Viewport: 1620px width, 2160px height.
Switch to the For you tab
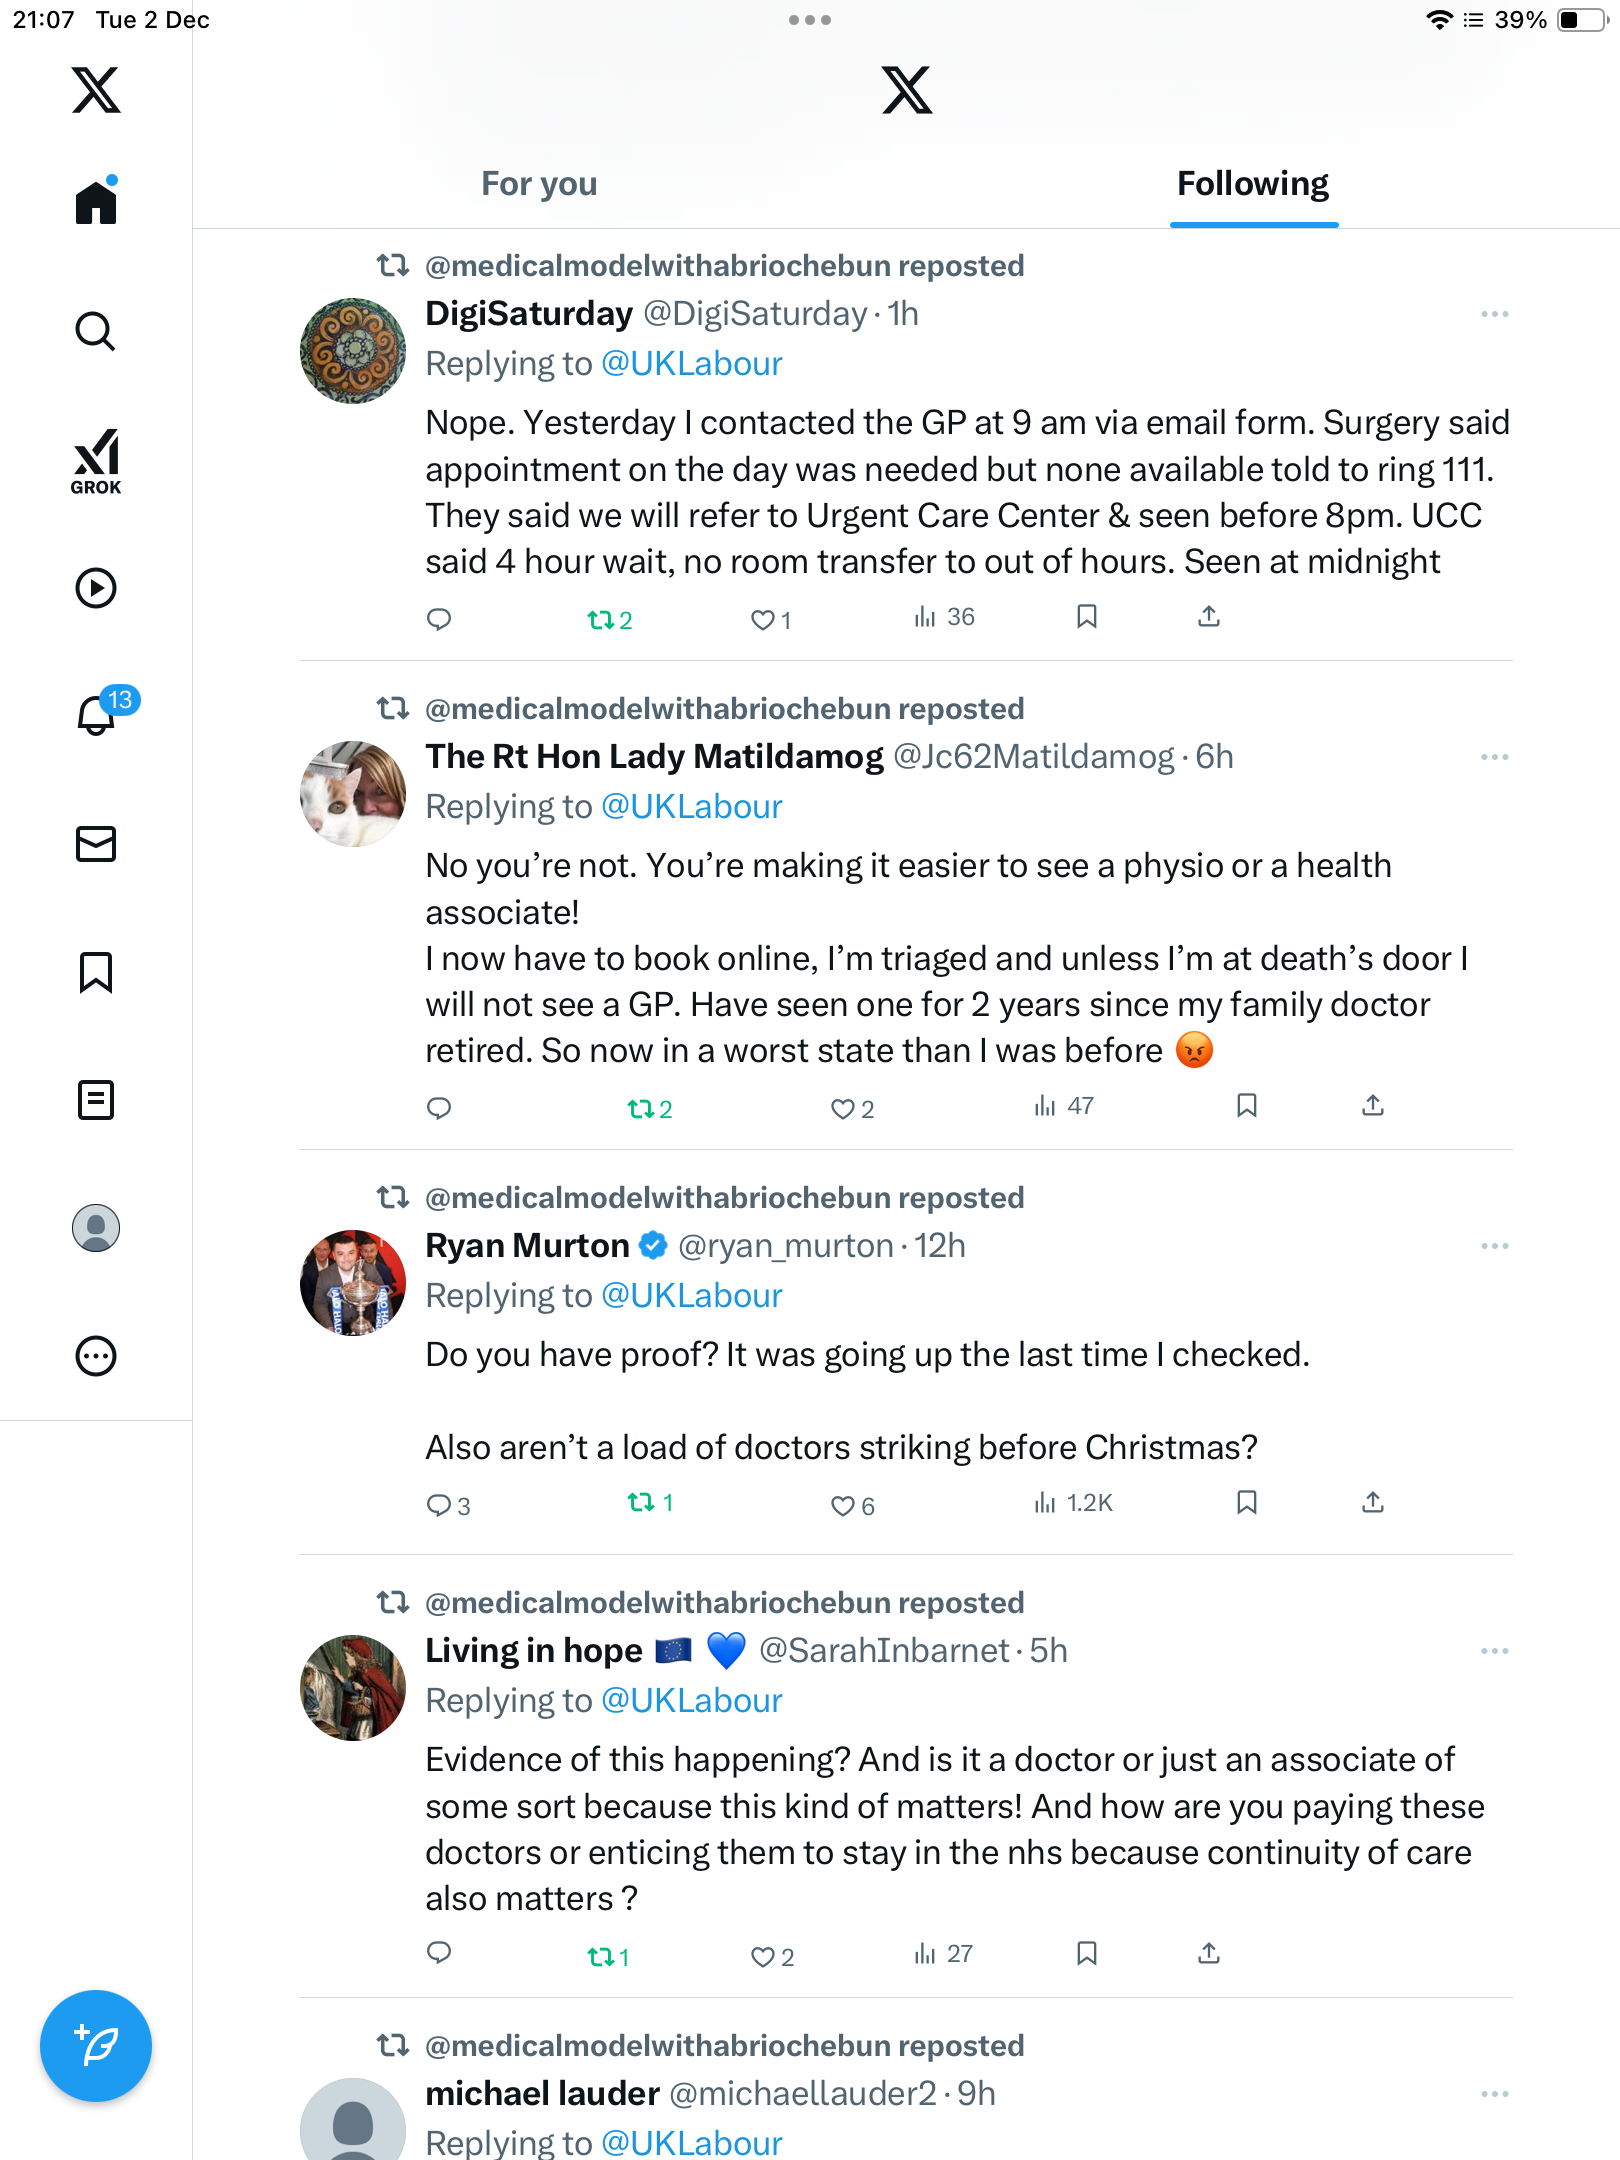click(x=539, y=184)
